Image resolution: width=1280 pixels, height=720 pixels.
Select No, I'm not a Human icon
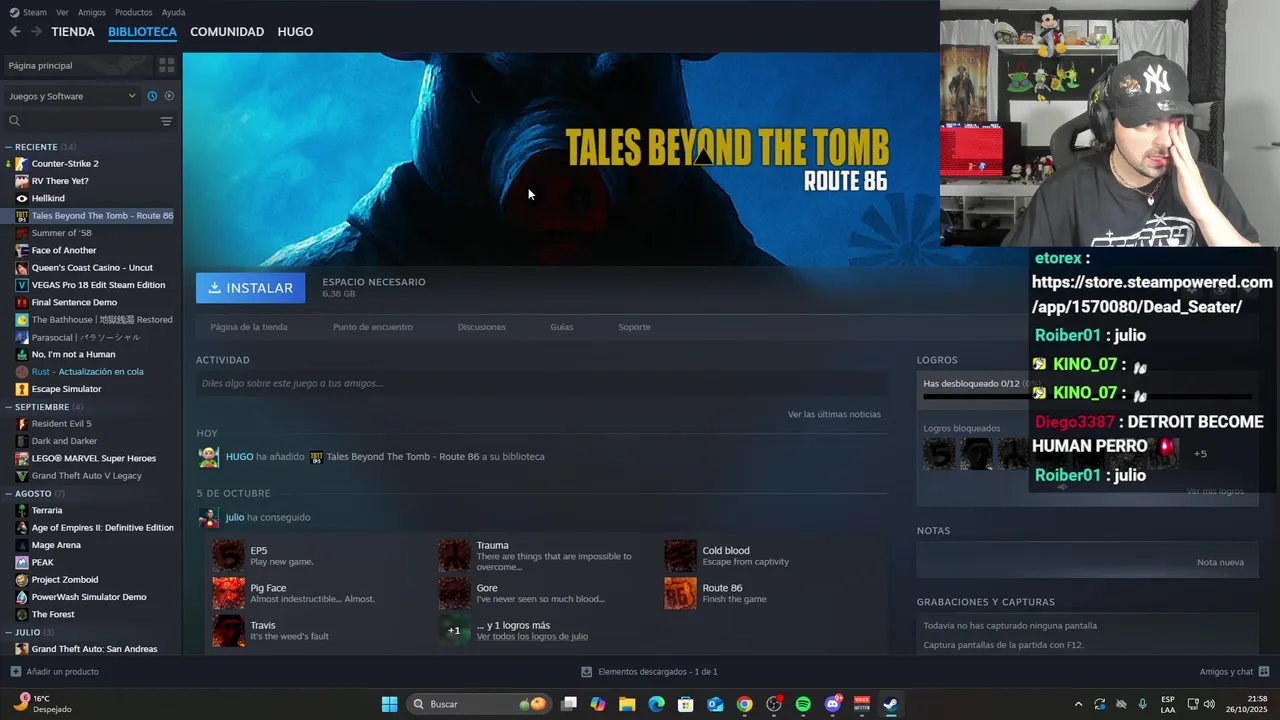click(21, 354)
